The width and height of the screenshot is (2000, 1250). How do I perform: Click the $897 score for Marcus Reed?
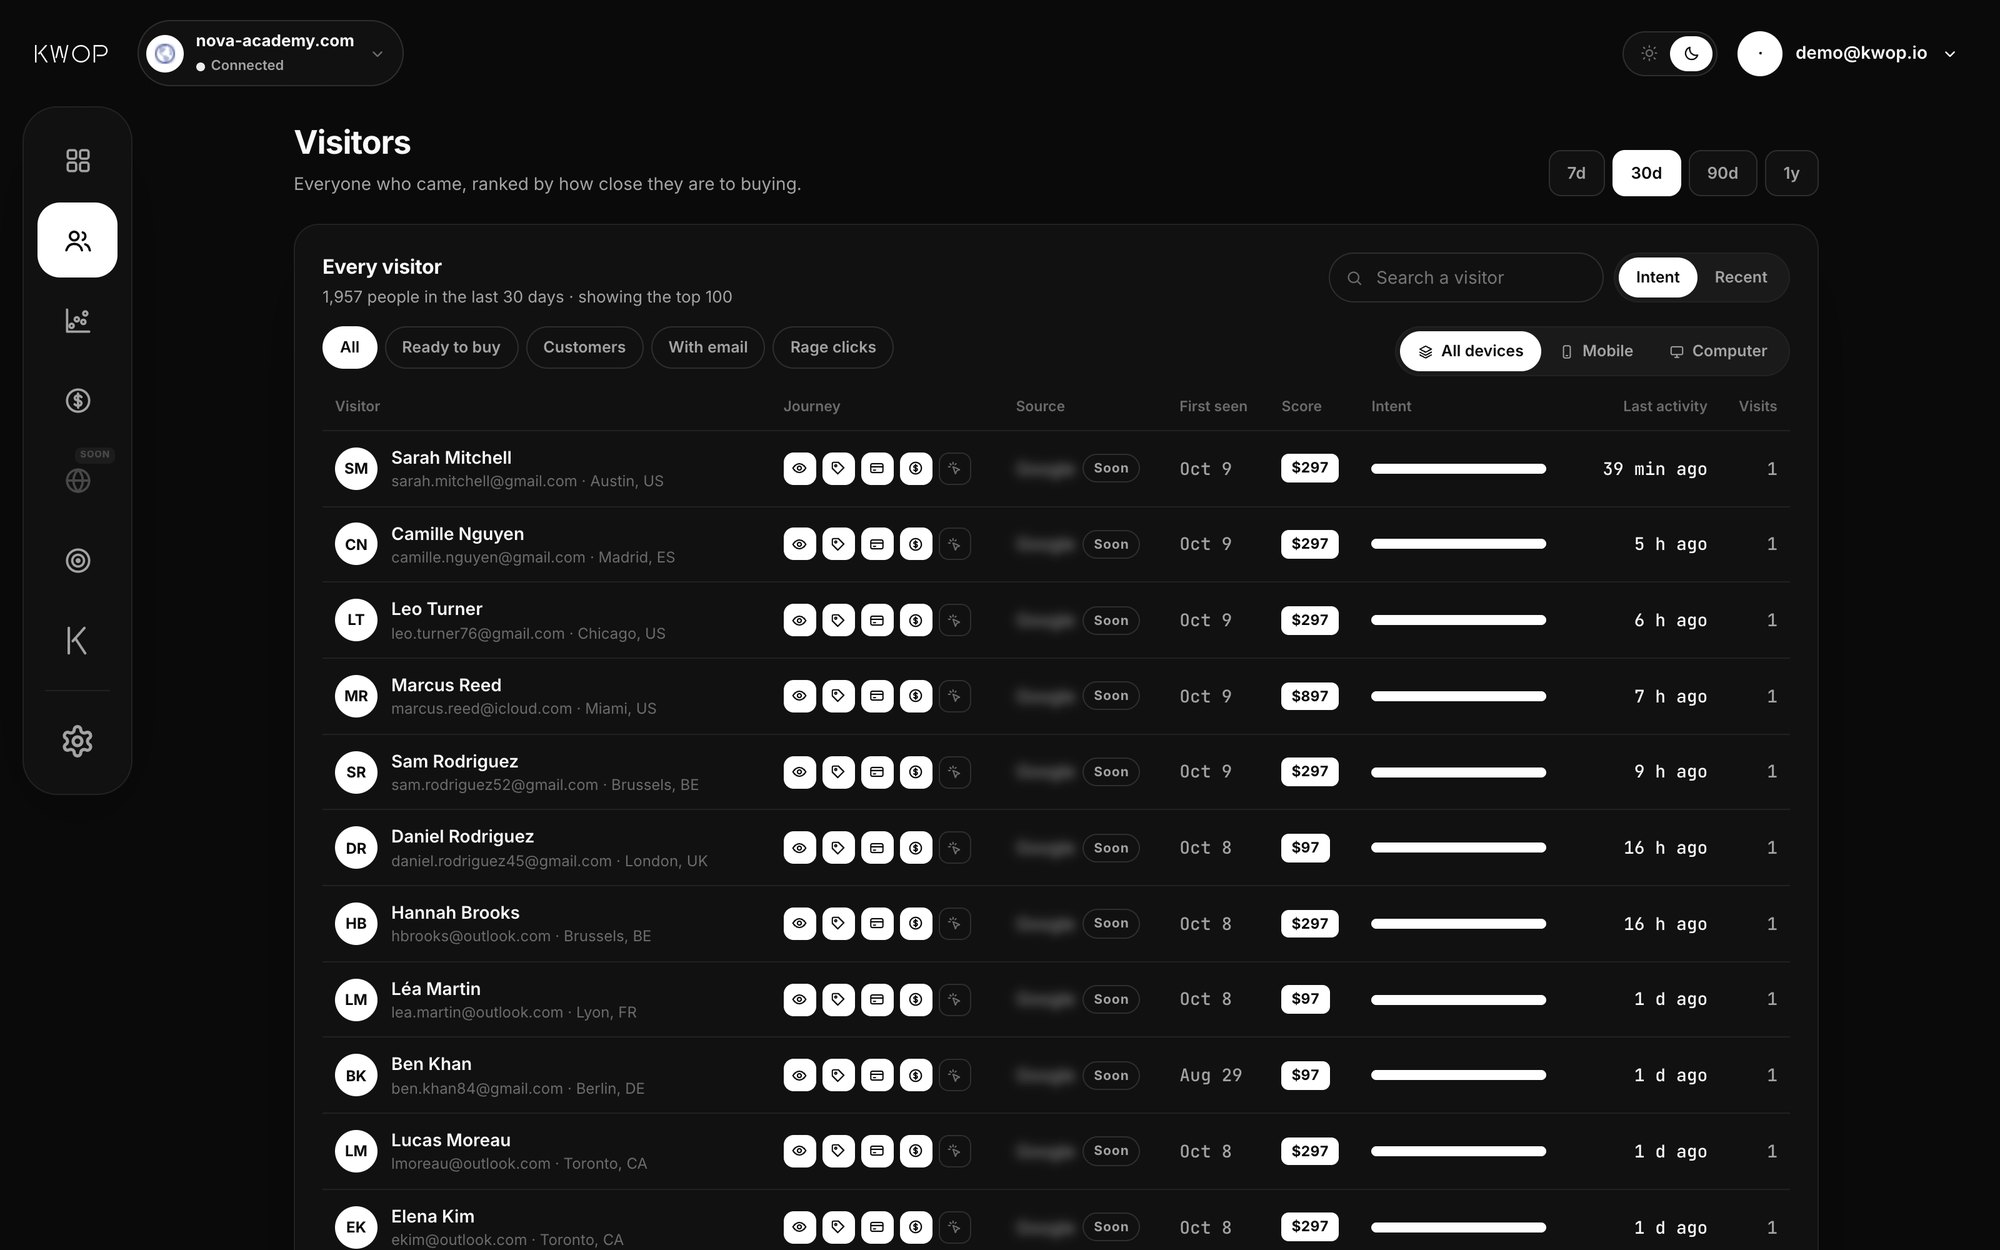click(x=1309, y=696)
